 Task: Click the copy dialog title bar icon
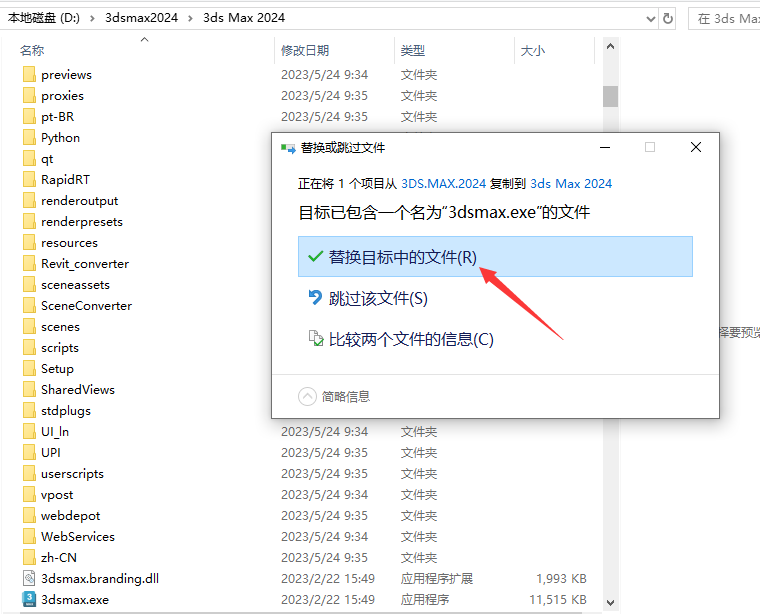(x=288, y=148)
